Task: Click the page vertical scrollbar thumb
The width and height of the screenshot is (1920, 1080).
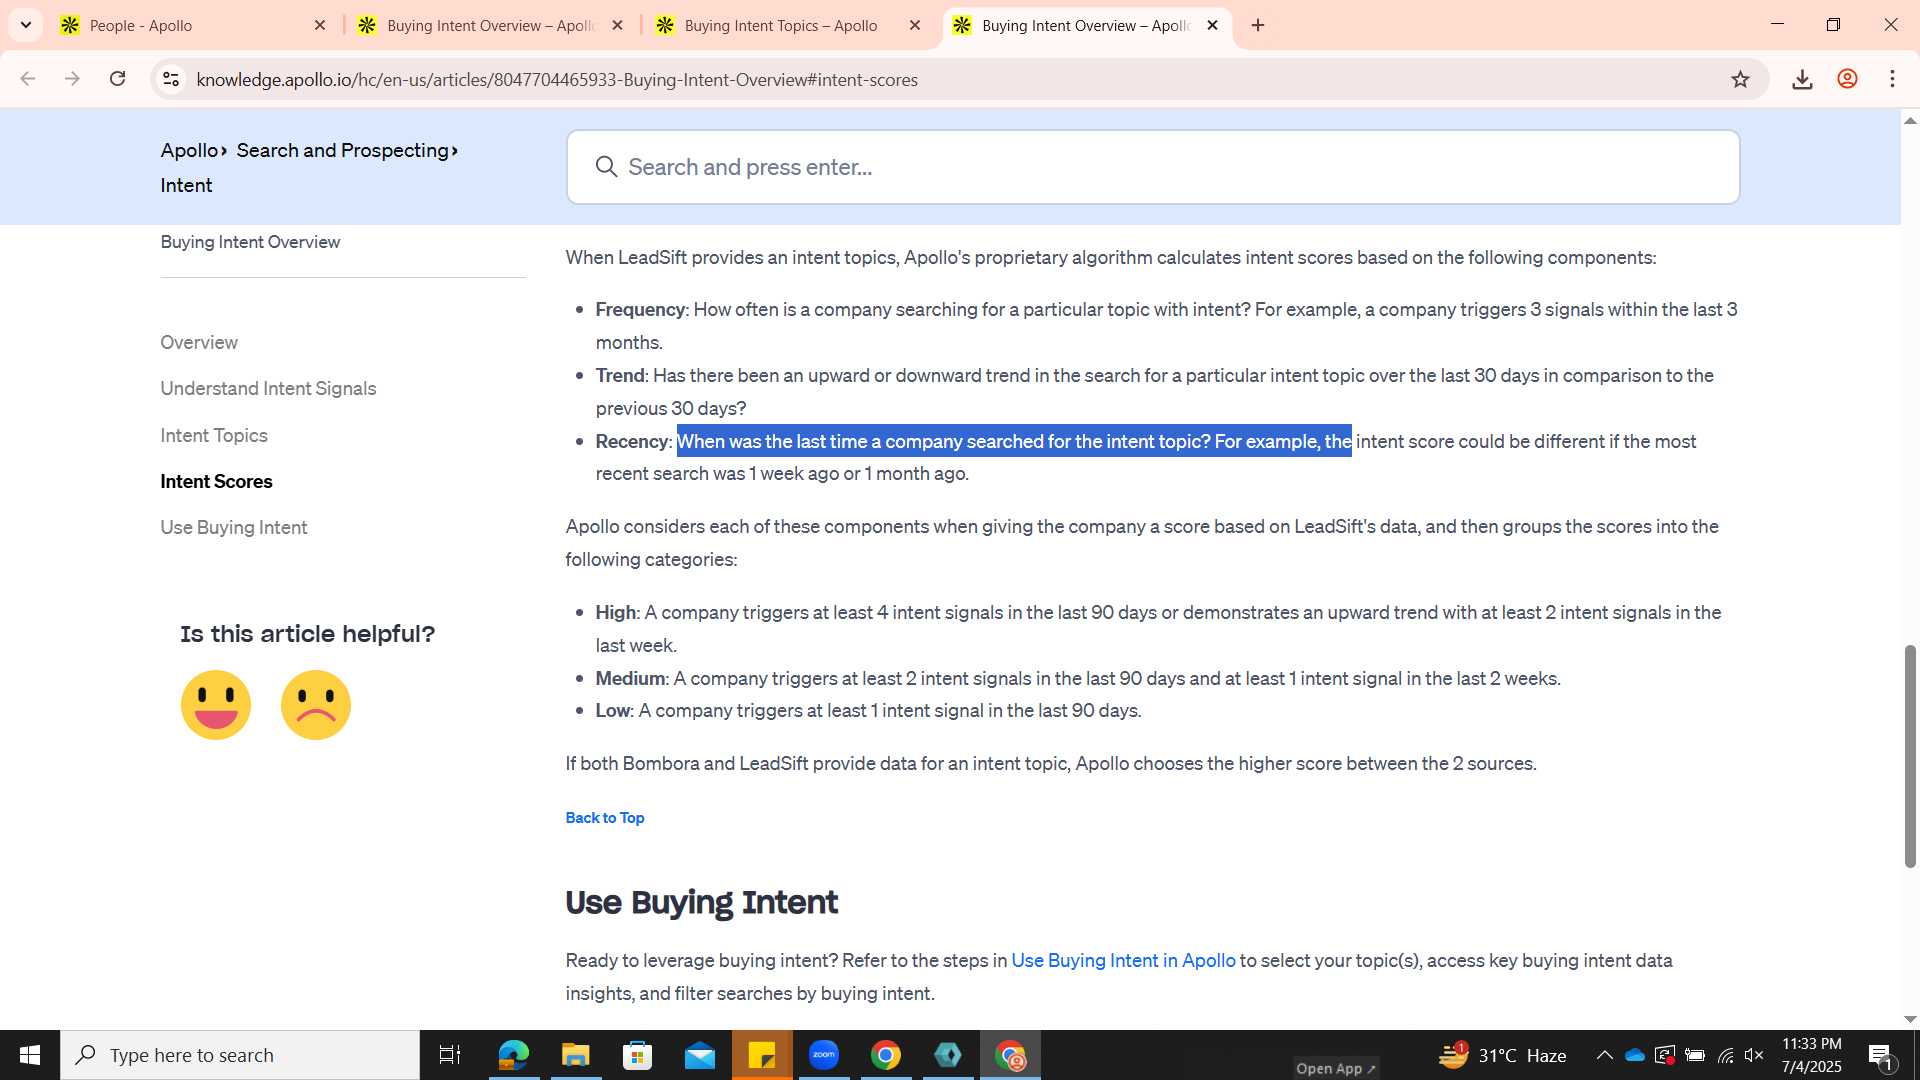Action: (1910, 756)
